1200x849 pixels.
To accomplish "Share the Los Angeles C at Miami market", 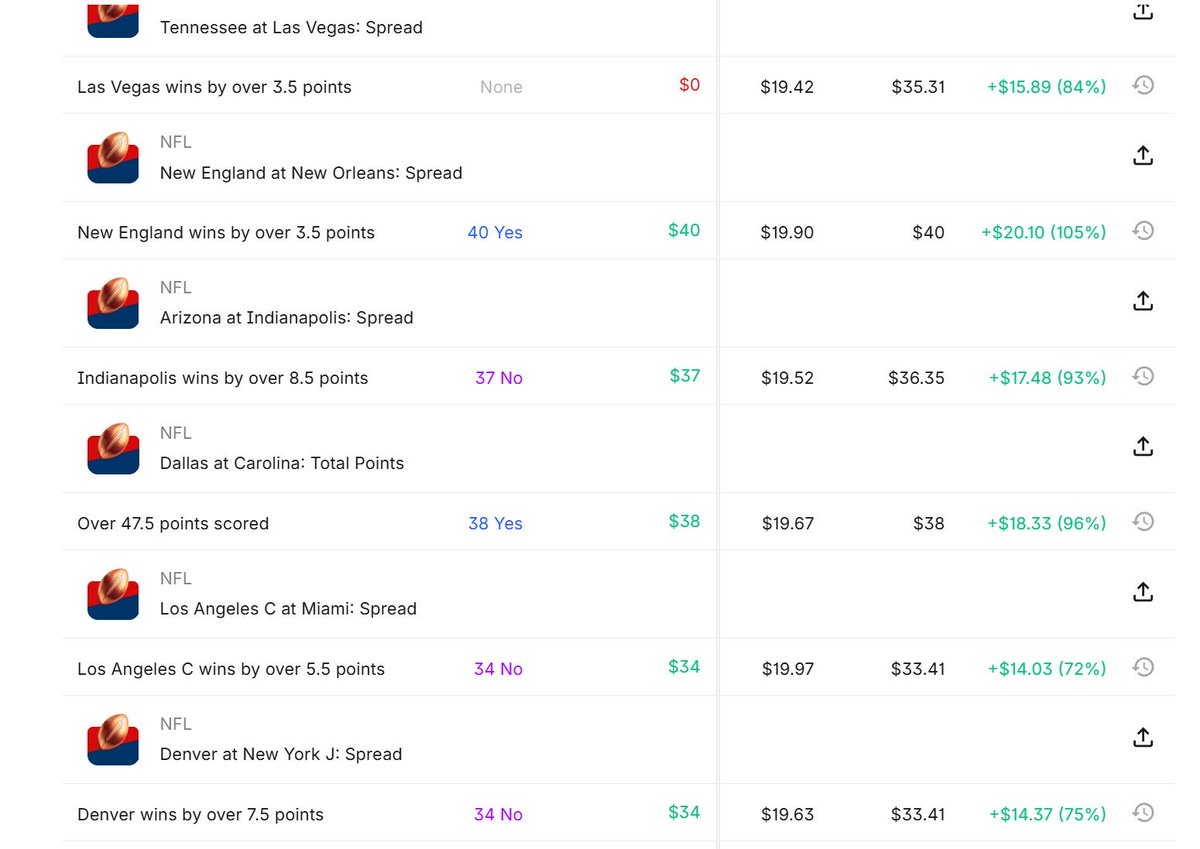I will [1142, 591].
